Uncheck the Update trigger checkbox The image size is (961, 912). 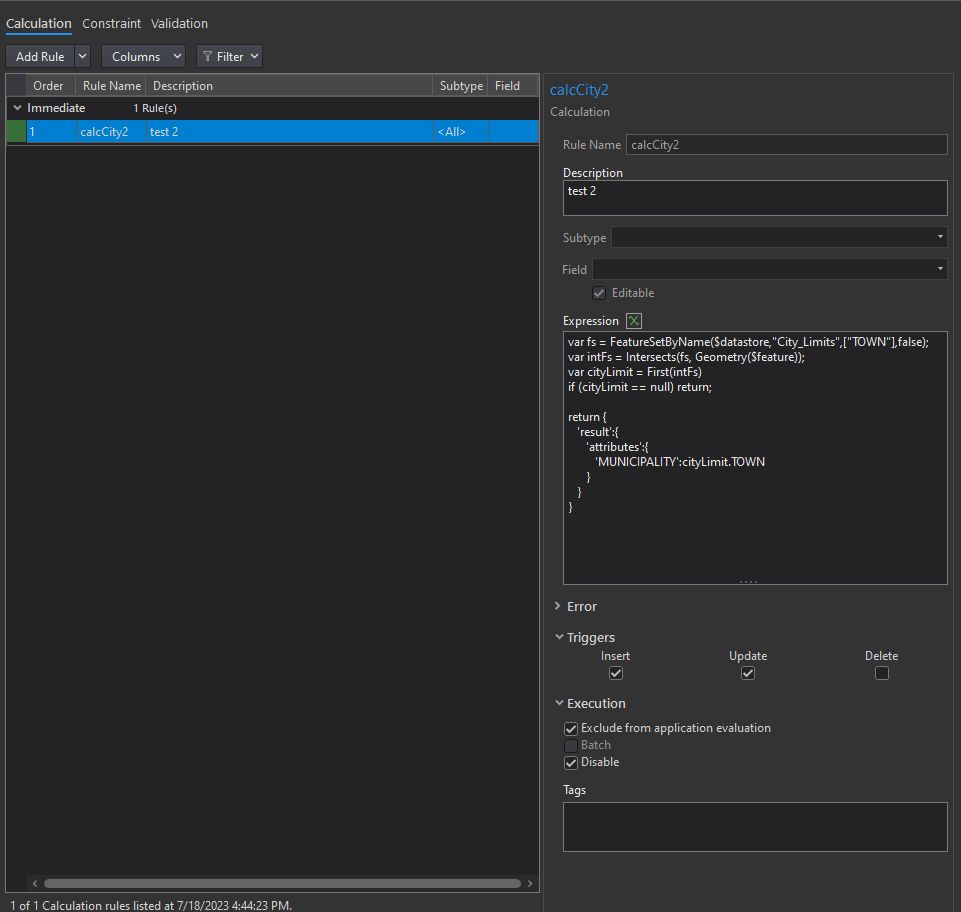point(748,673)
